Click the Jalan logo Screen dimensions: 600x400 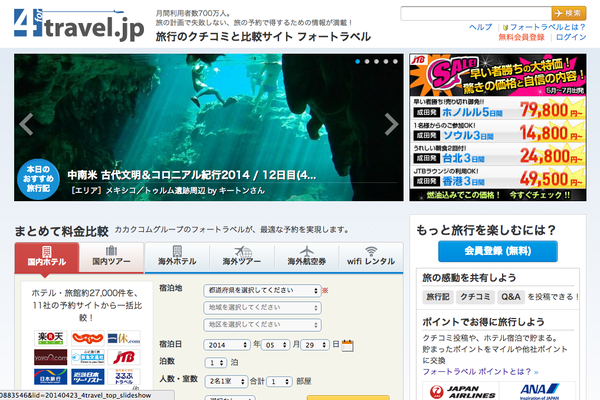pyautogui.click(x=87, y=338)
